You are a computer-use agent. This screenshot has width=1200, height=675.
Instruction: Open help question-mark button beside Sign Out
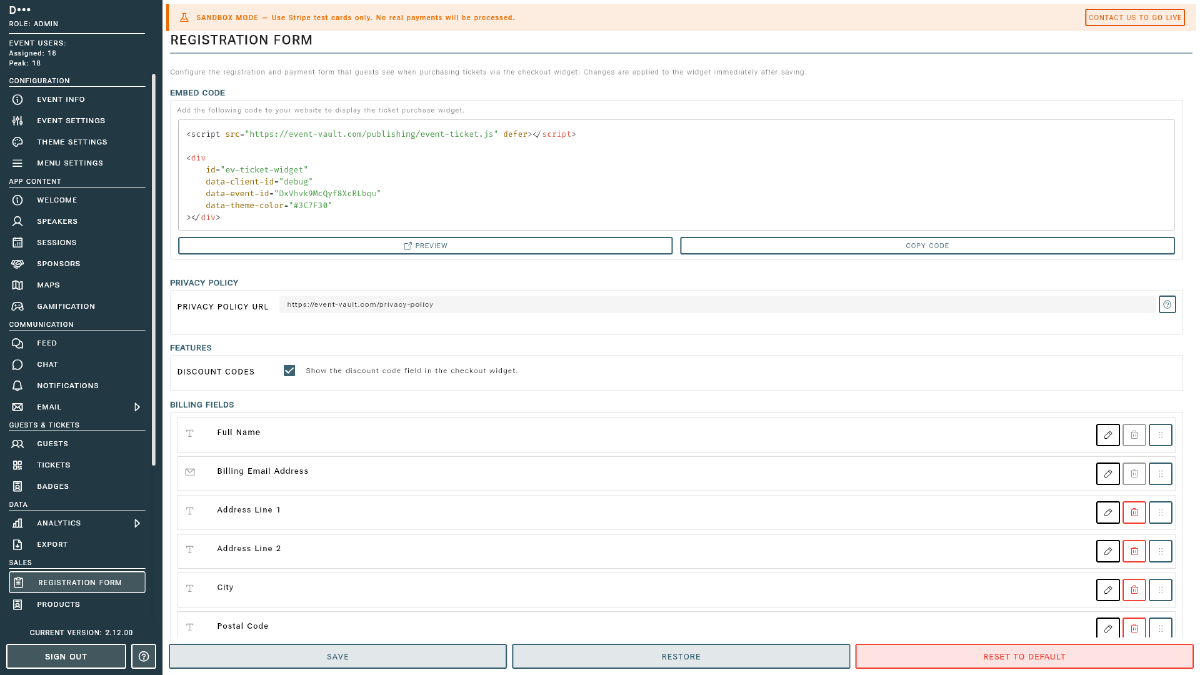pos(143,656)
